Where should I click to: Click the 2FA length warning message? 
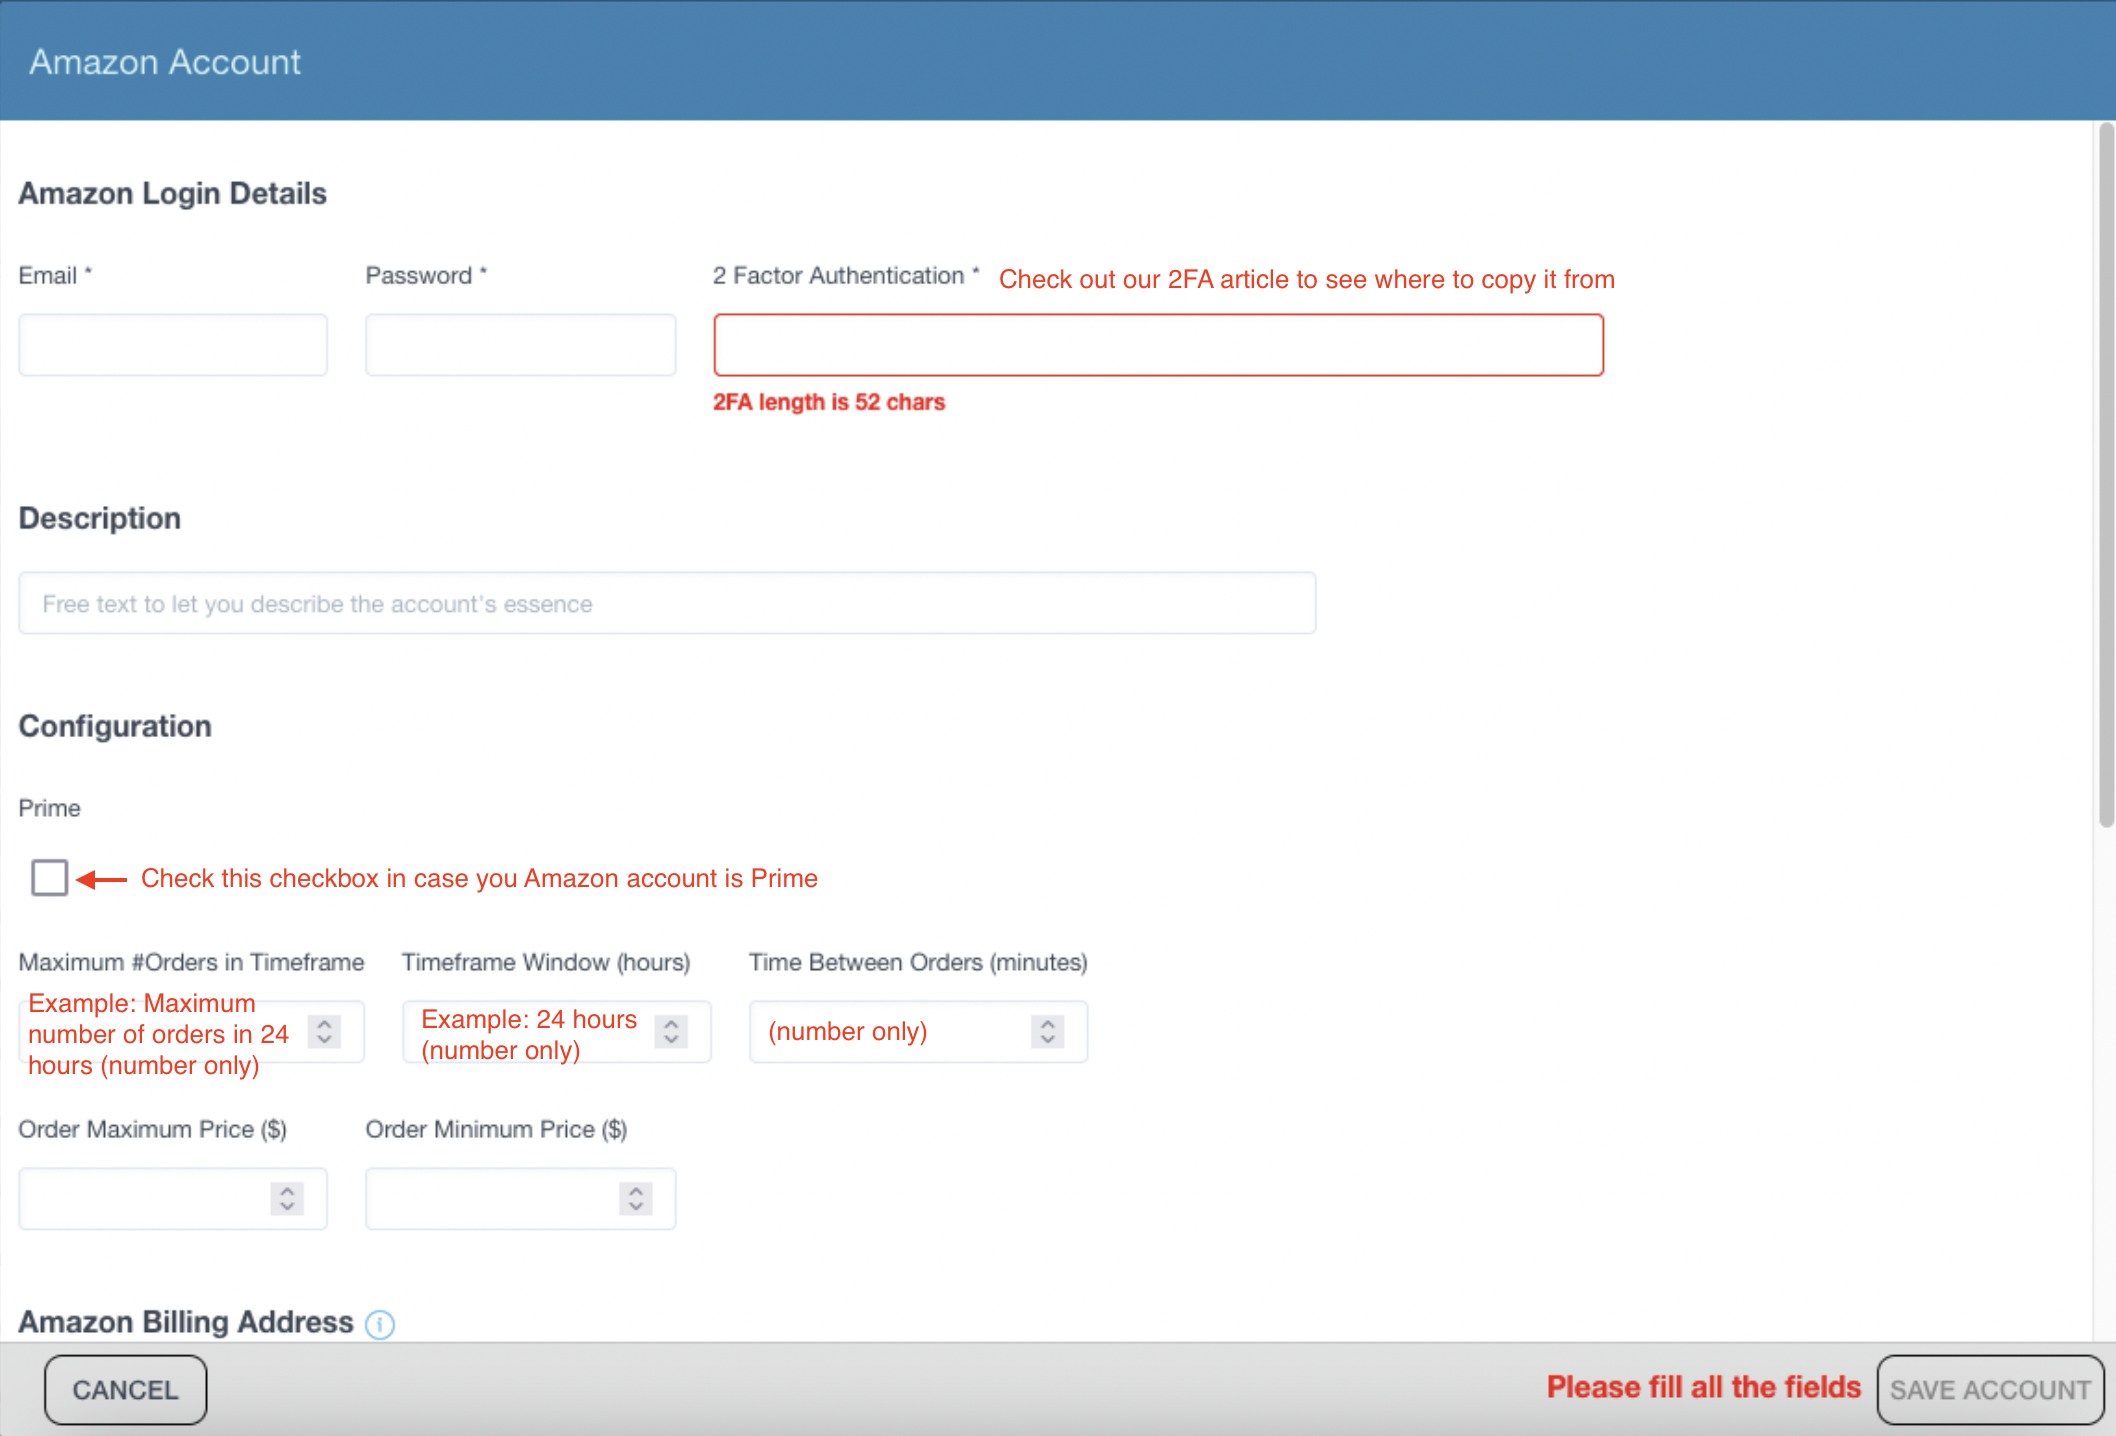(829, 401)
